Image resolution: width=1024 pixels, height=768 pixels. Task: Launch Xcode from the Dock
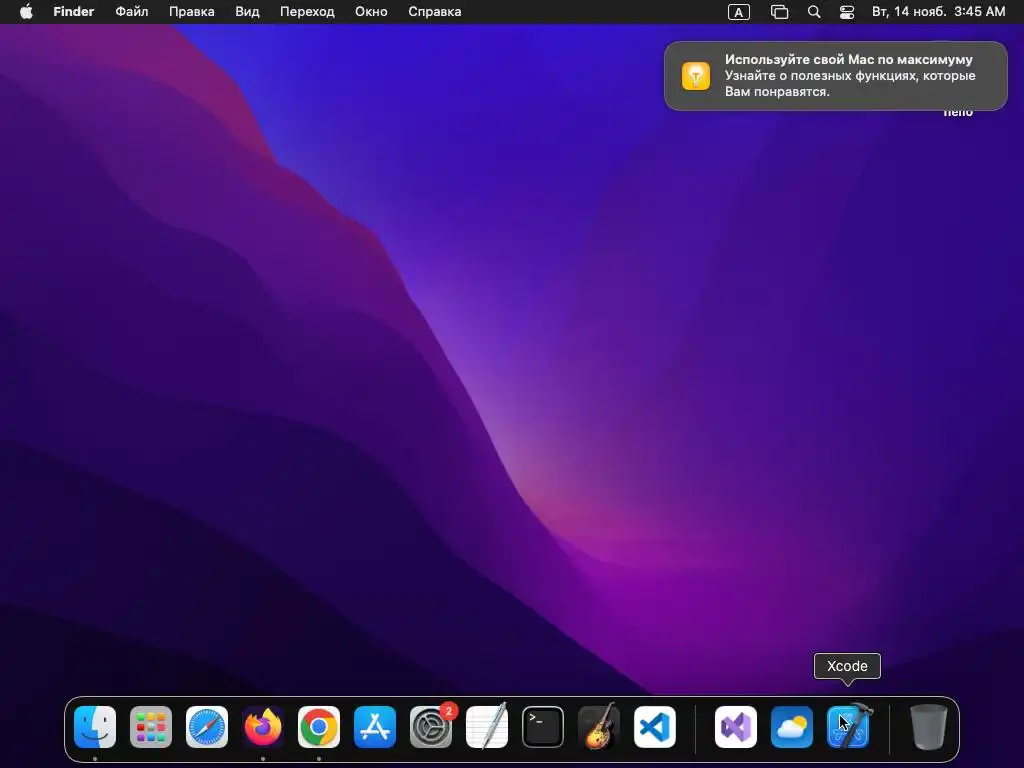pyautogui.click(x=848, y=727)
